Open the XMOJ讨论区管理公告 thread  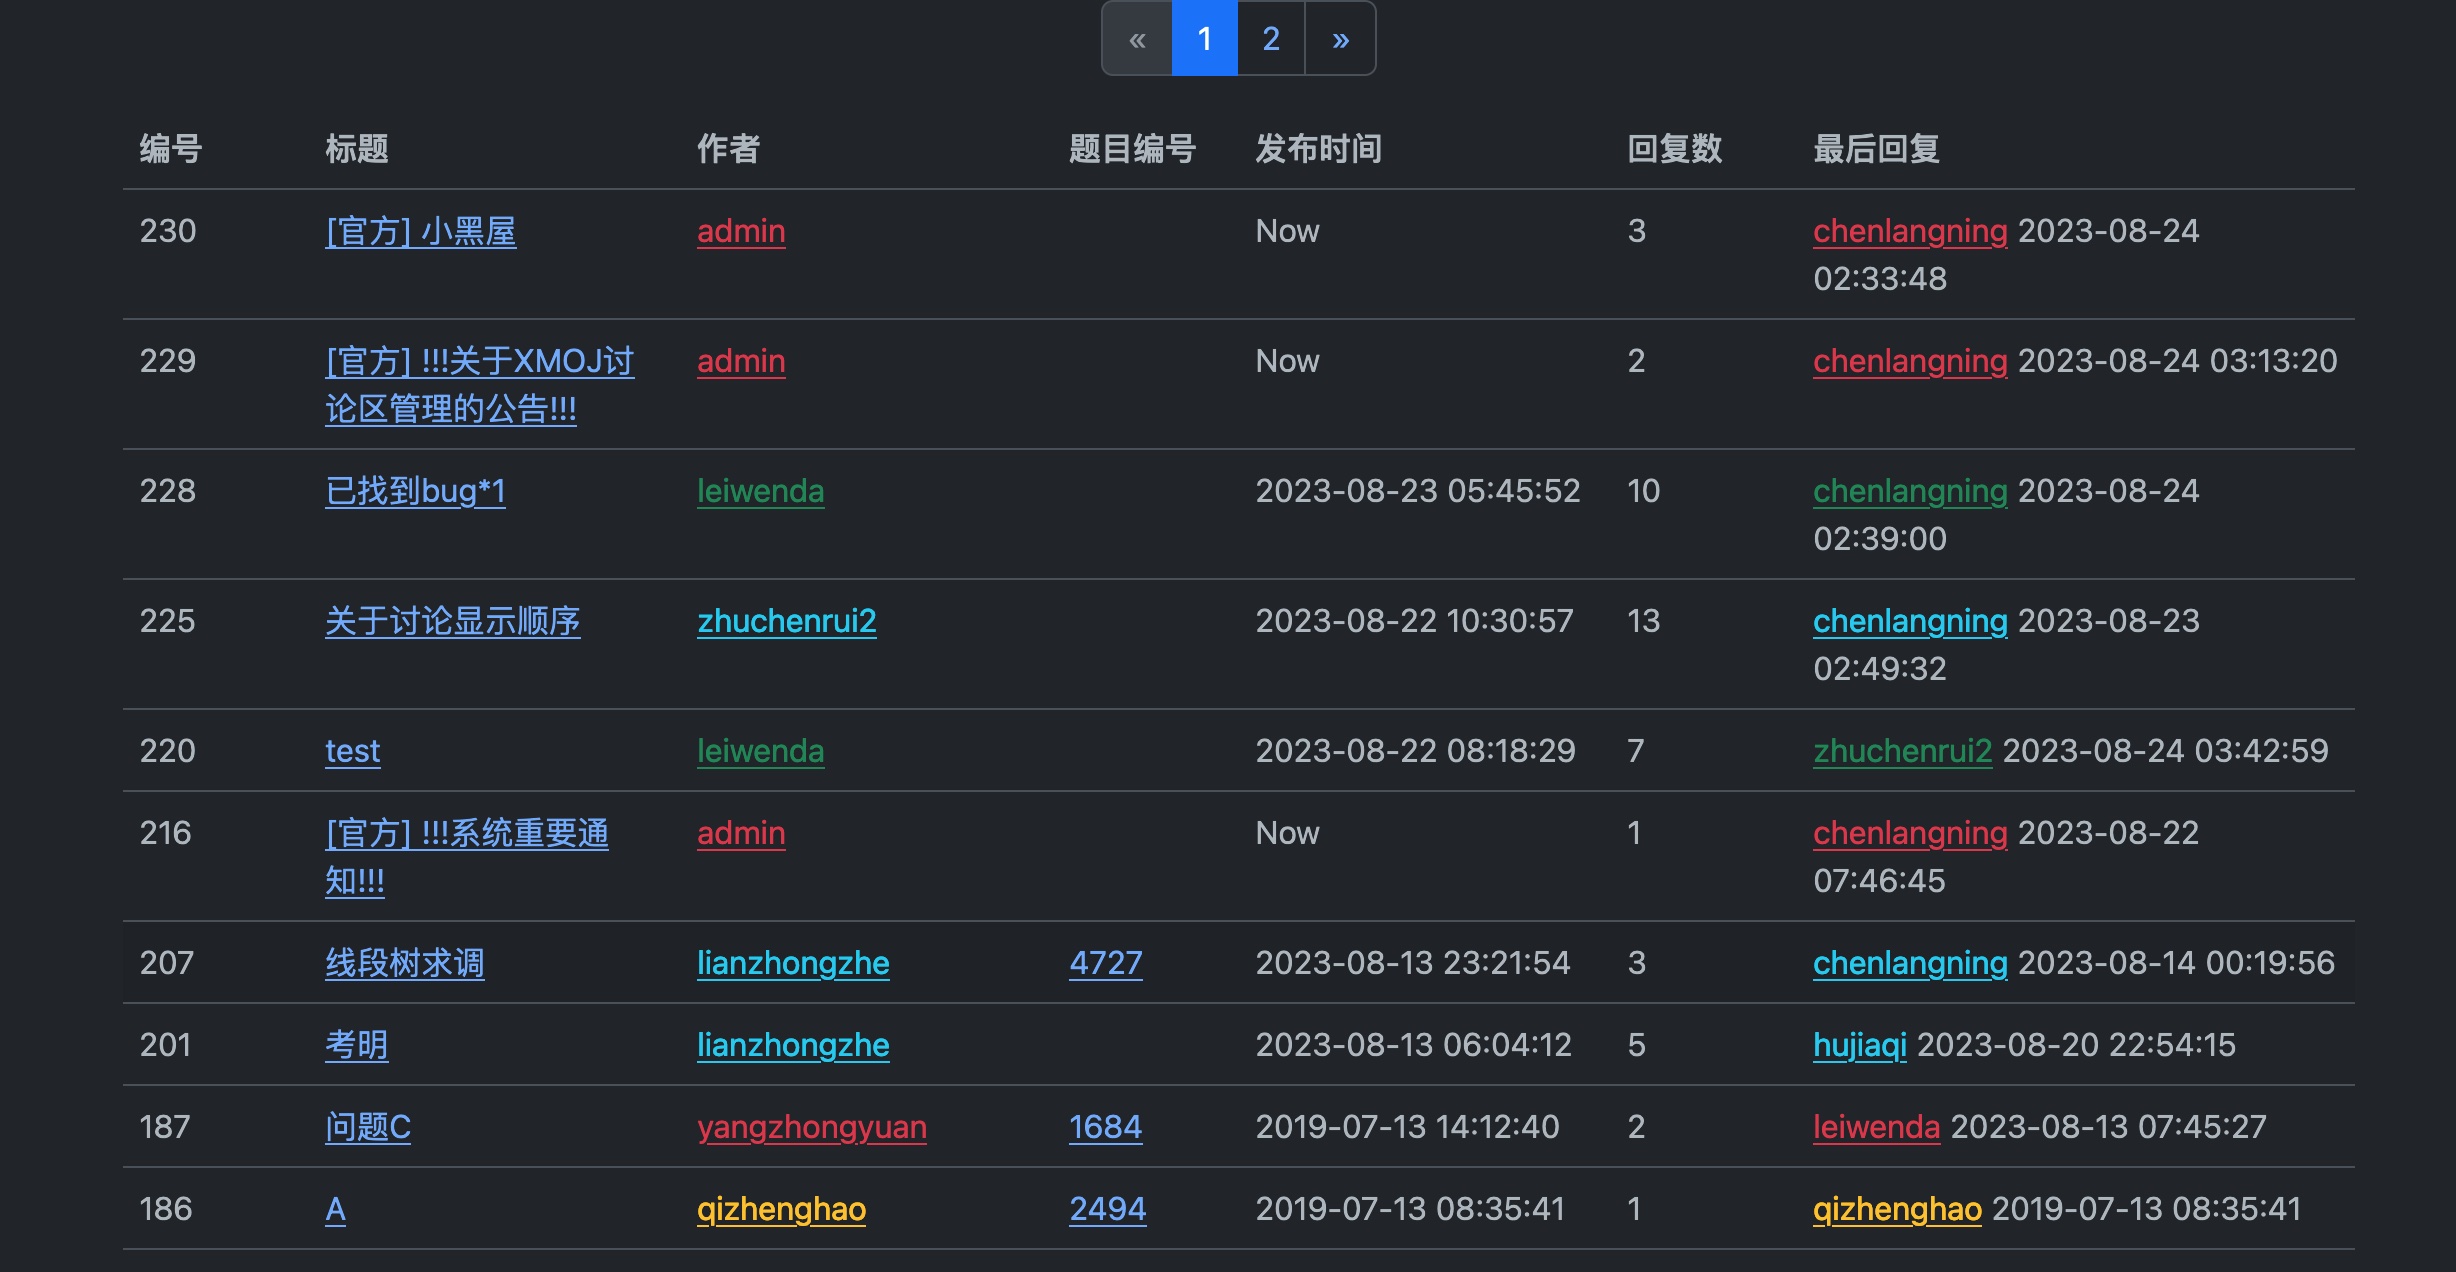(x=478, y=385)
